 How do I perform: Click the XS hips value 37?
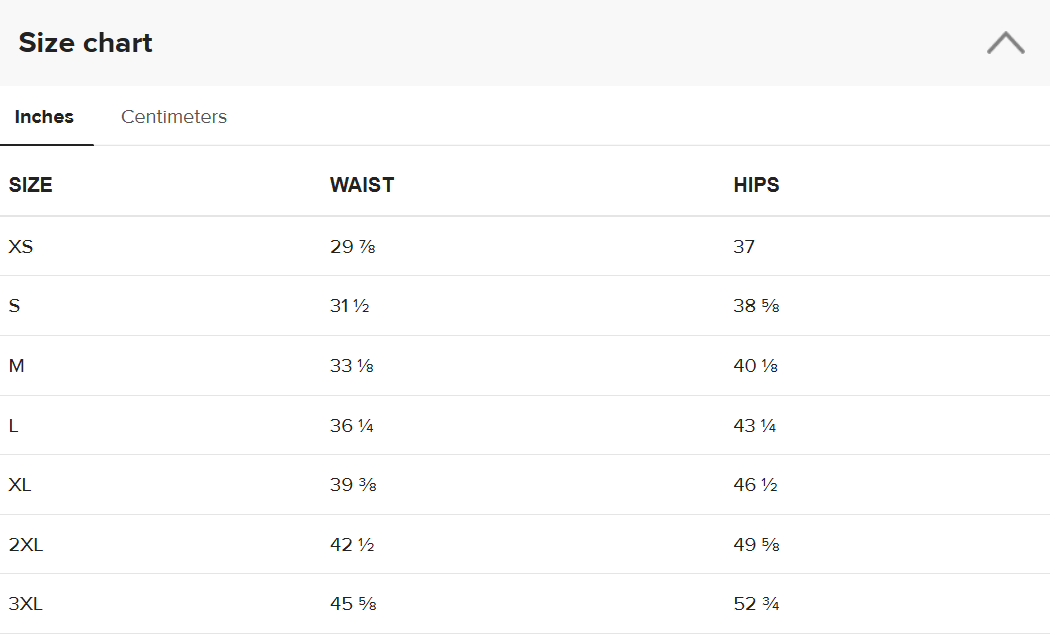(x=744, y=246)
